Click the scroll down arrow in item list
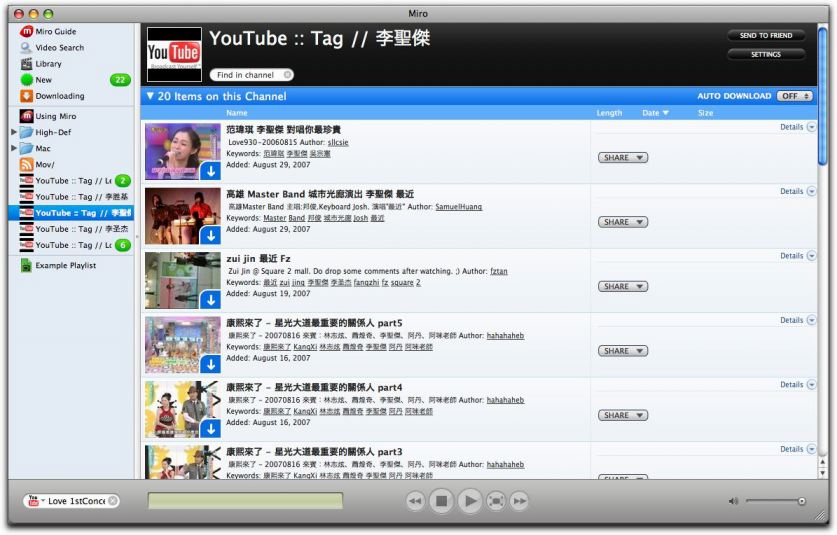Image resolution: width=837 pixels, height=535 pixels. coord(823,473)
